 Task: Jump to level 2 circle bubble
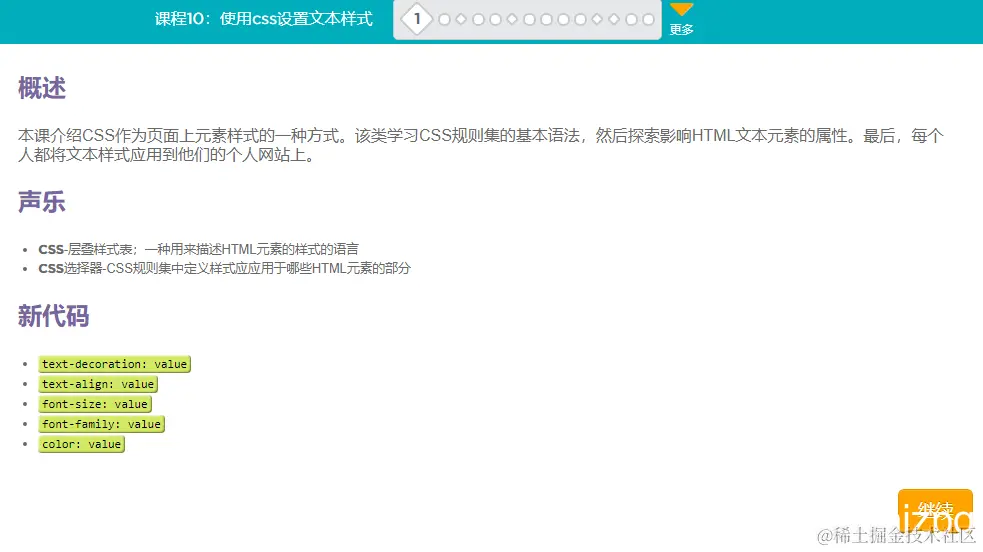coord(444,20)
